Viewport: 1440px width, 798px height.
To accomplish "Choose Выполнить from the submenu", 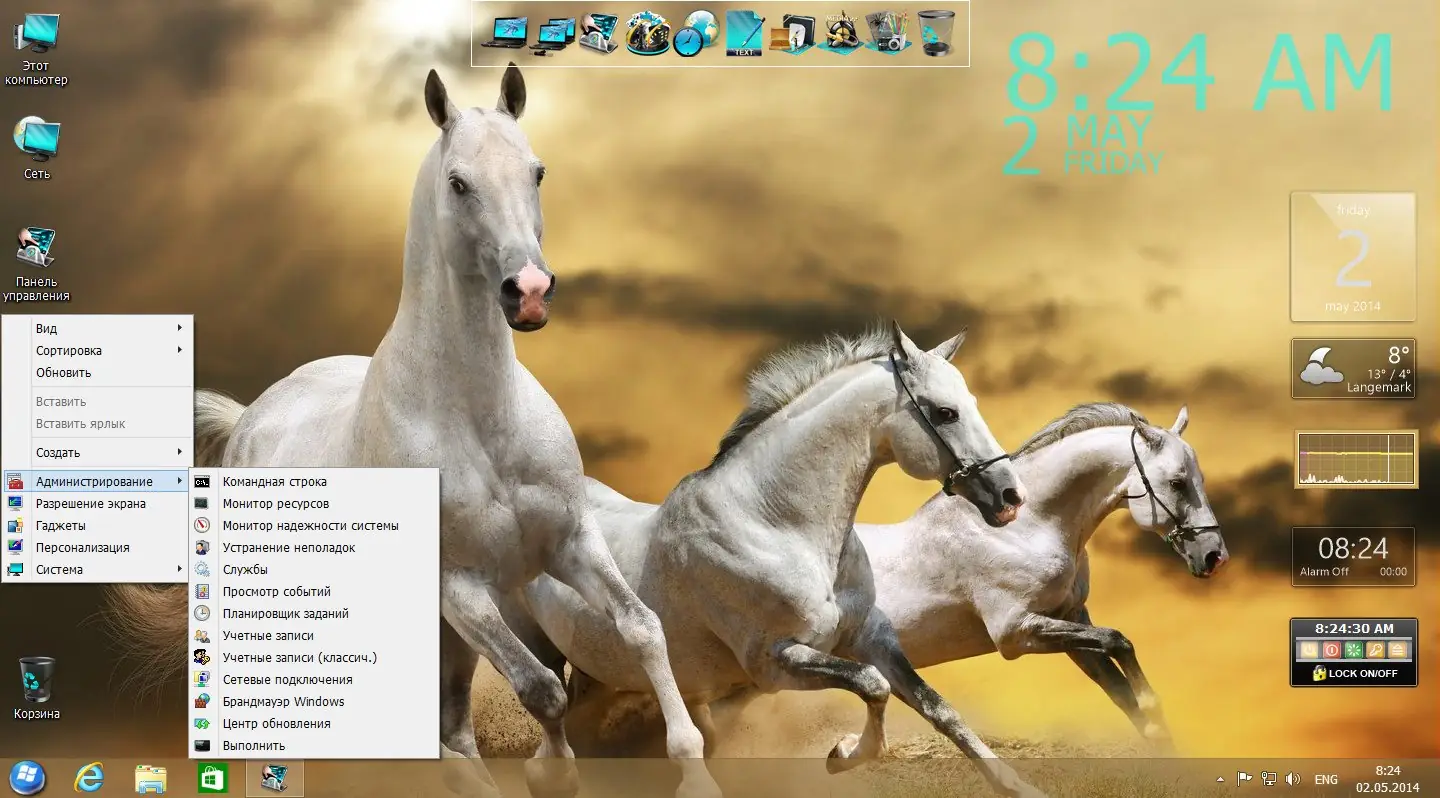I will point(314,745).
